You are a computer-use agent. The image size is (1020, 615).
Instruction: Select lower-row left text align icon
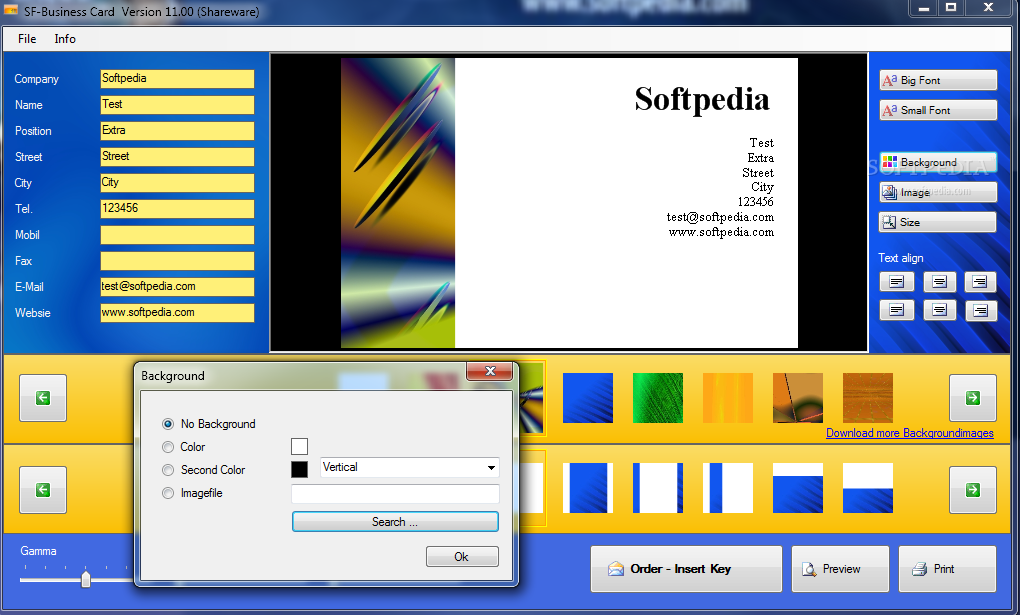[896, 310]
